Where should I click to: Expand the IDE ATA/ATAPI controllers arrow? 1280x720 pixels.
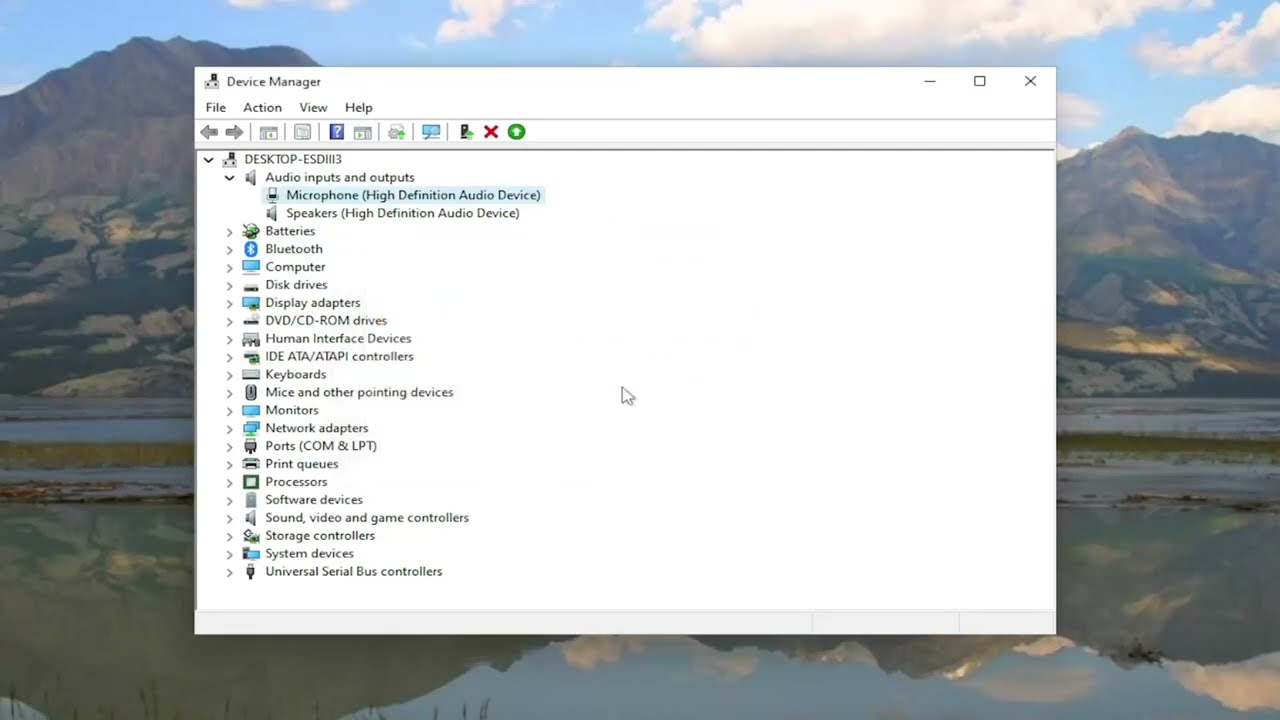229,357
